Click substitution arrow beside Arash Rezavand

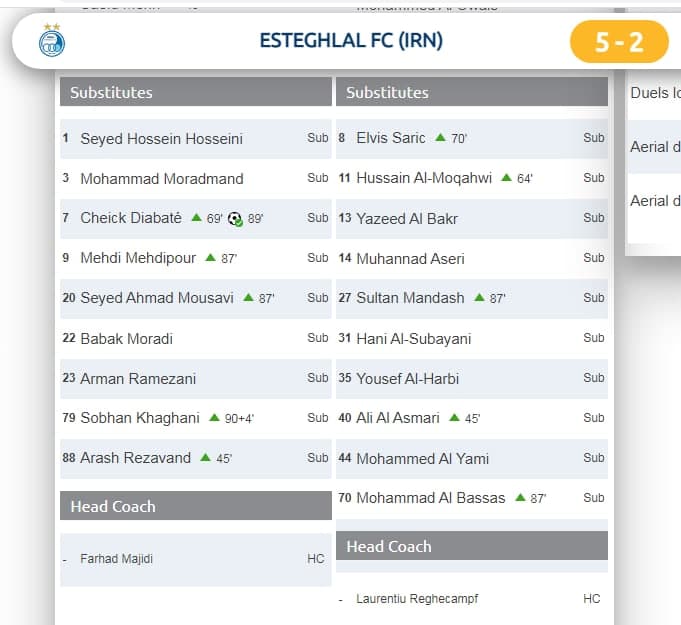[205, 458]
